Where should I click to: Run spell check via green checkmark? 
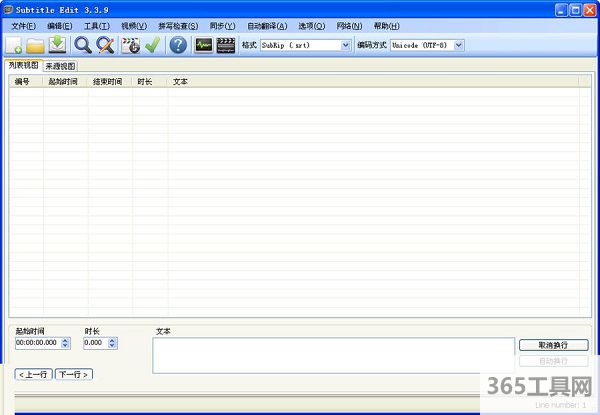coord(152,45)
